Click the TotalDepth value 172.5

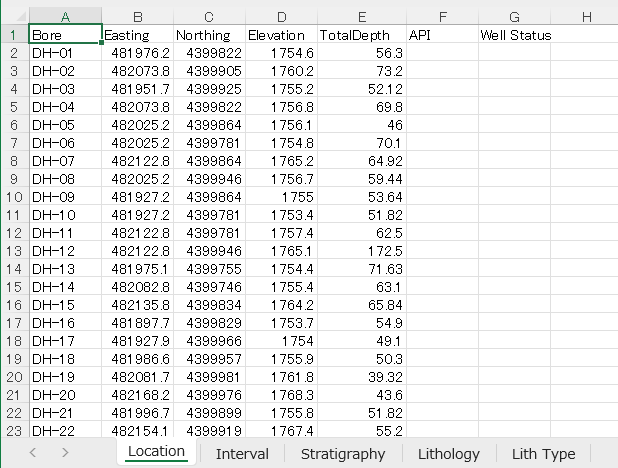click(361, 250)
